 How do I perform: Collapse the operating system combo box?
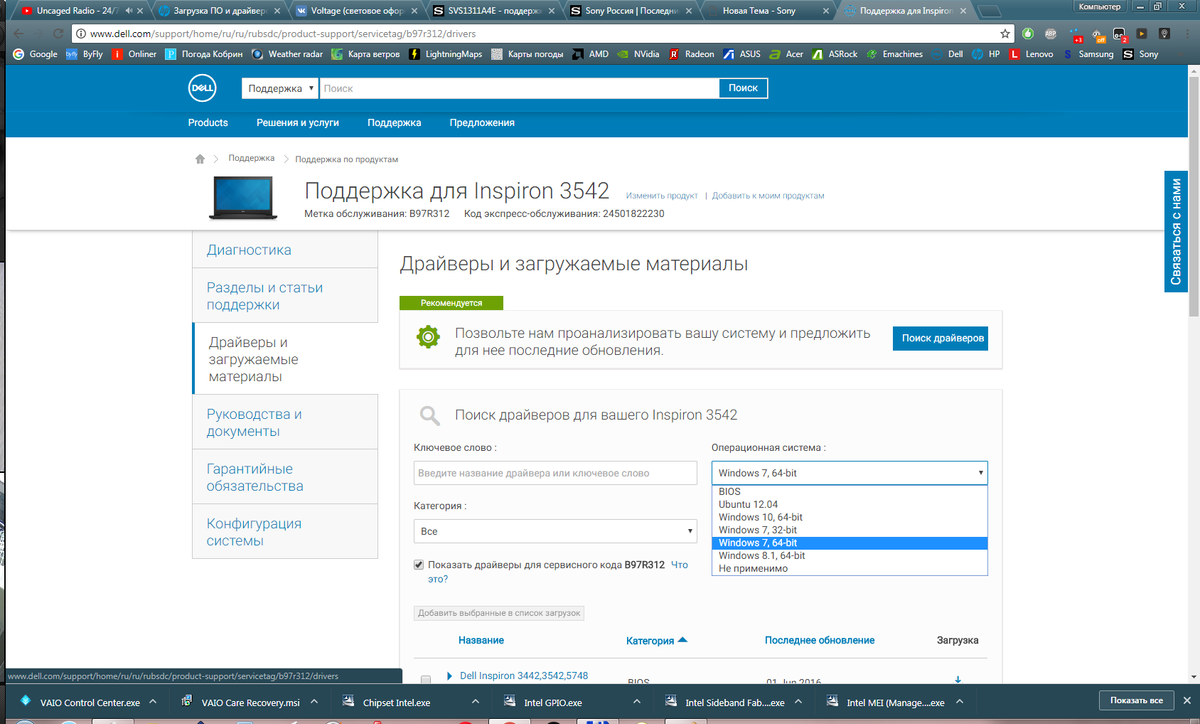click(850, 472)
